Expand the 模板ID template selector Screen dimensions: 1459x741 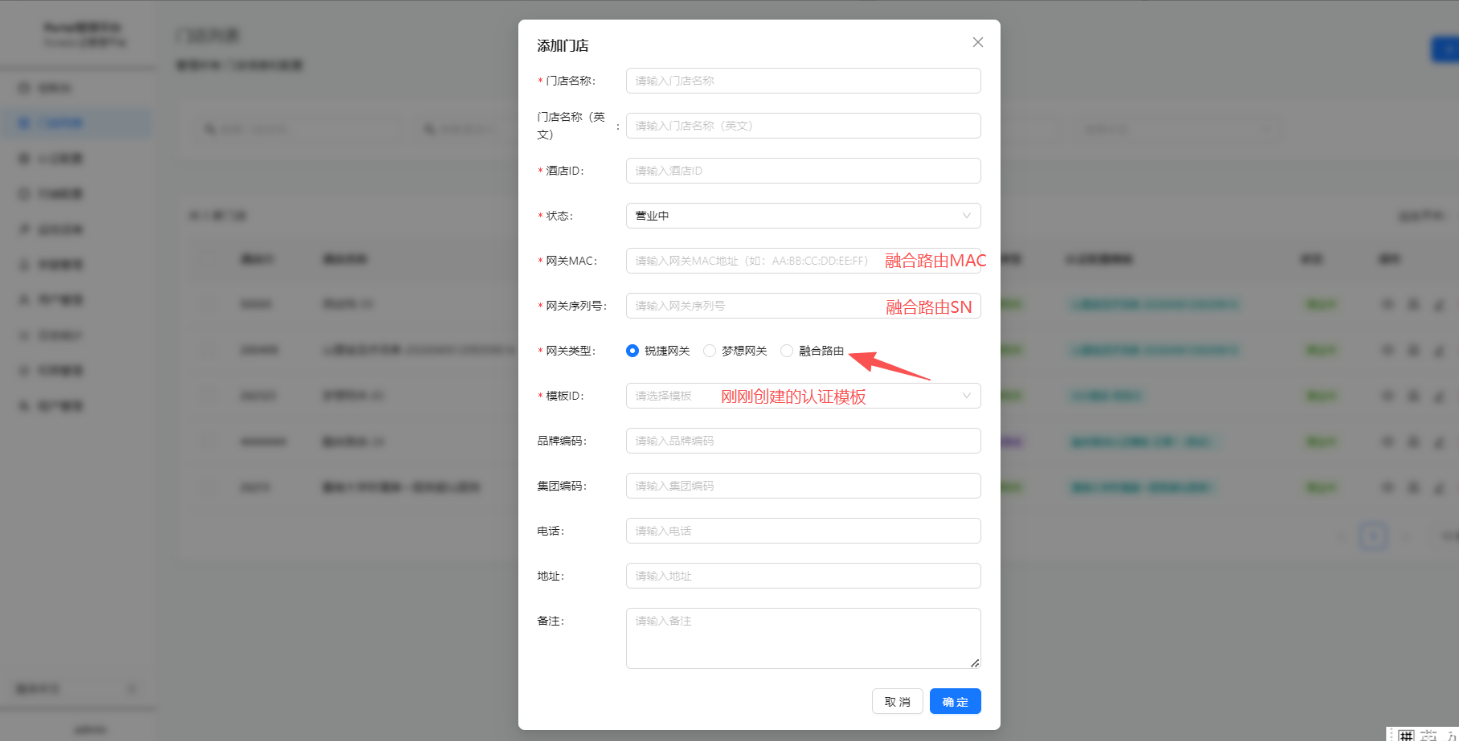click(x=803, y=396)
